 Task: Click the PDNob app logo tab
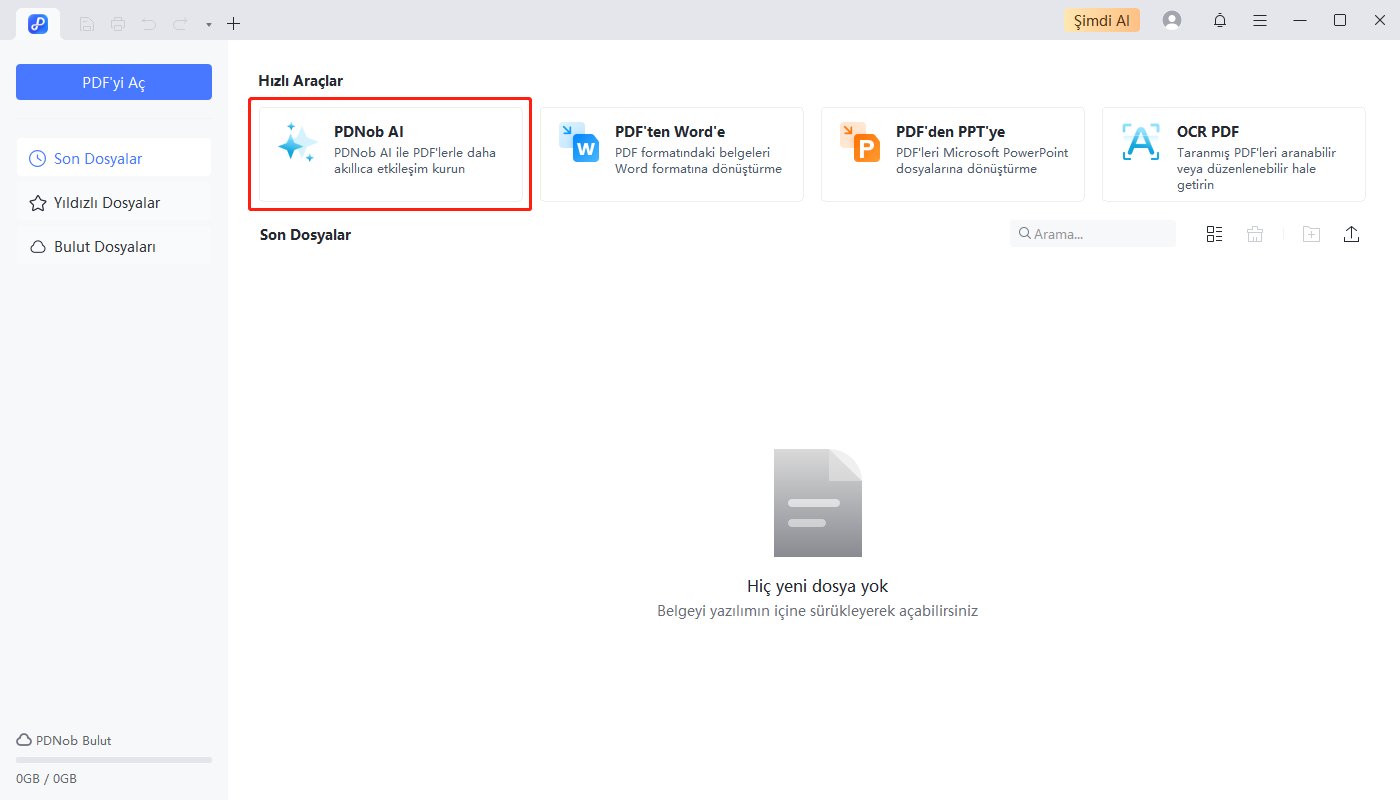(x=38, y=24)
